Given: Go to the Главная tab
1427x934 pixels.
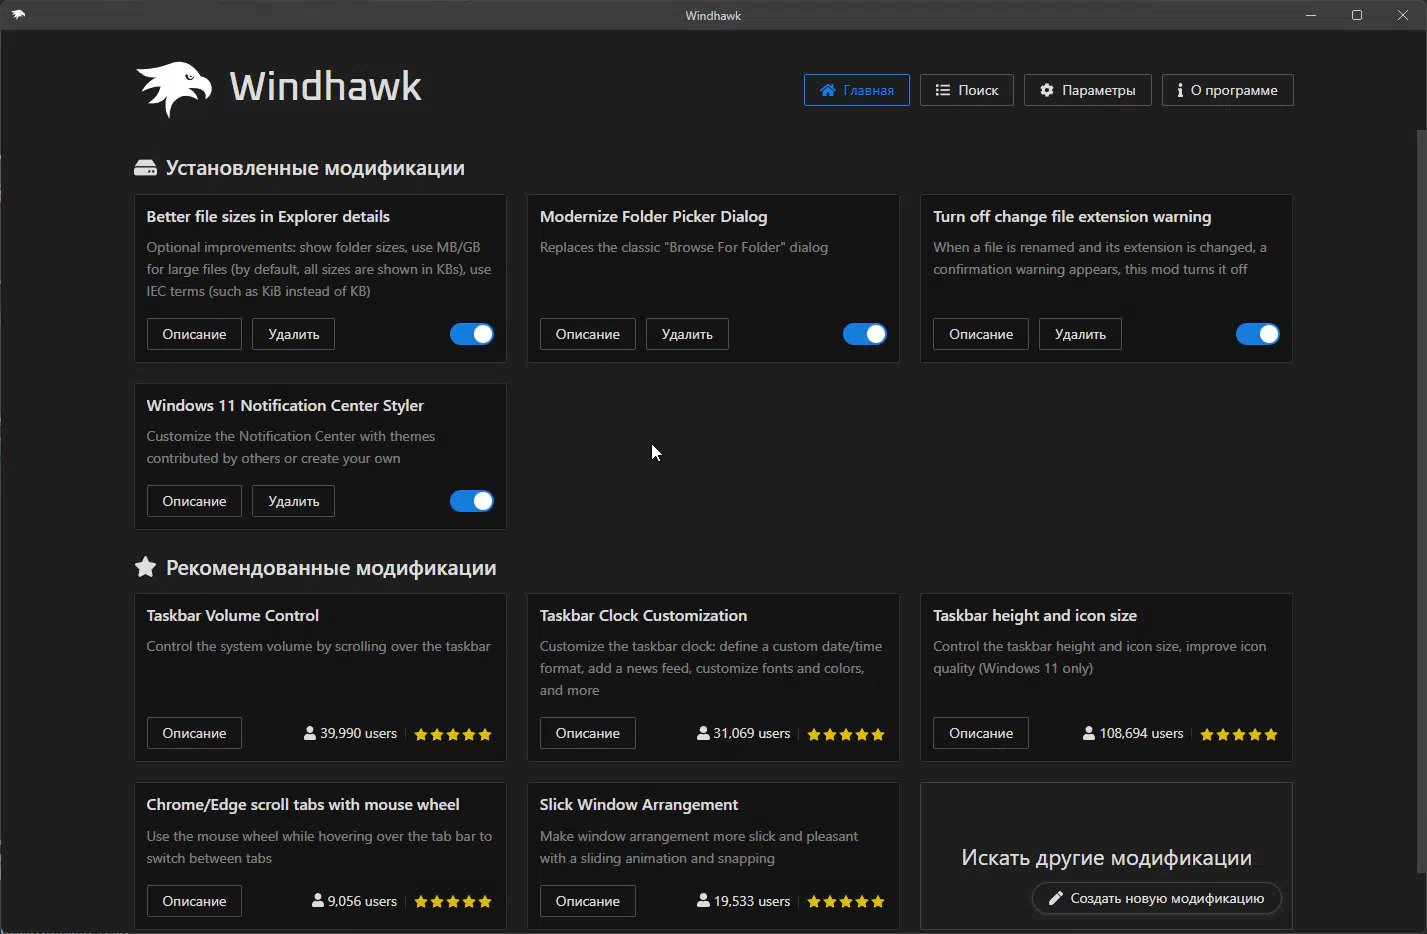Looking at the screenshot, I should 857,90.
